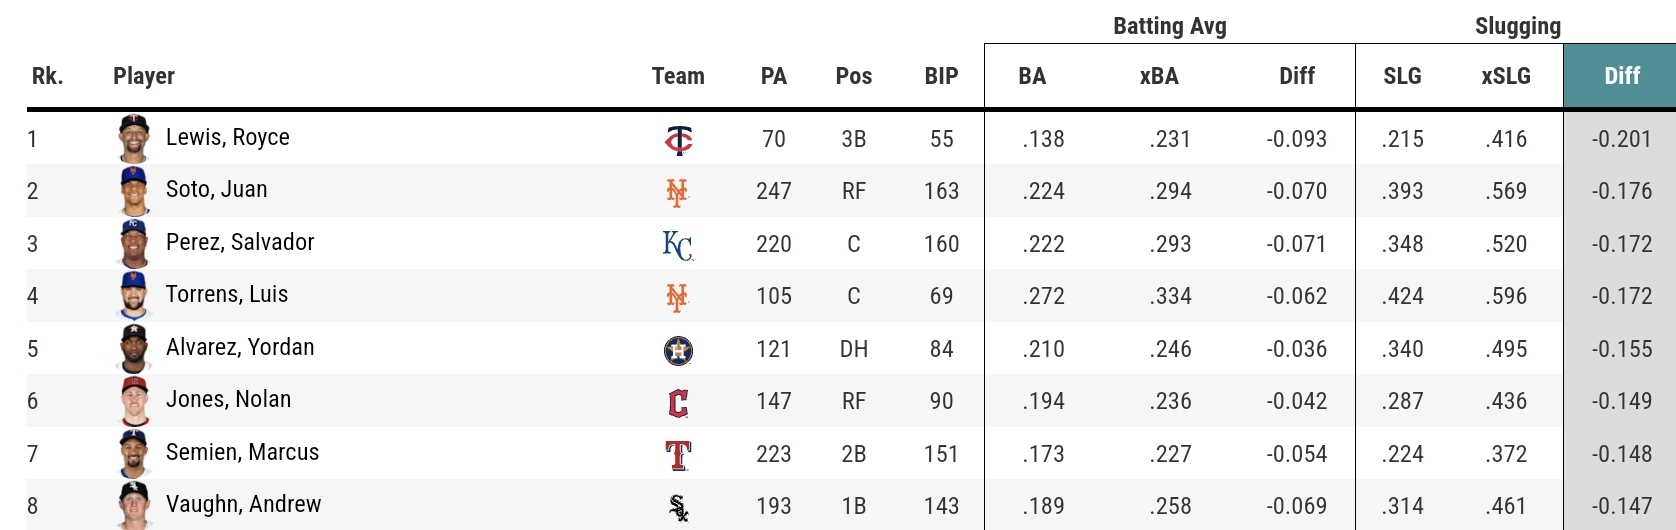Click the Minnesota Twins logo icon

tap(678, 139)
